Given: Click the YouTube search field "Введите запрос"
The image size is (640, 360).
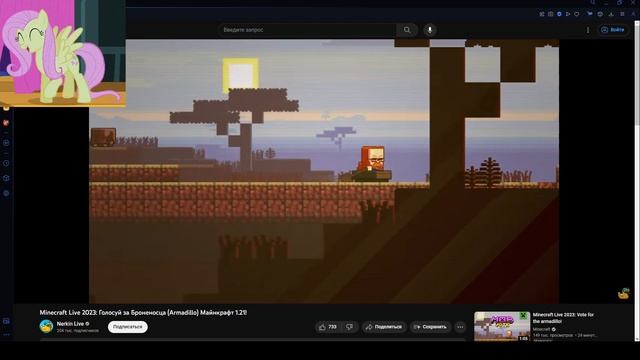Looking at the screenshot, I should [x=307, y=30].
